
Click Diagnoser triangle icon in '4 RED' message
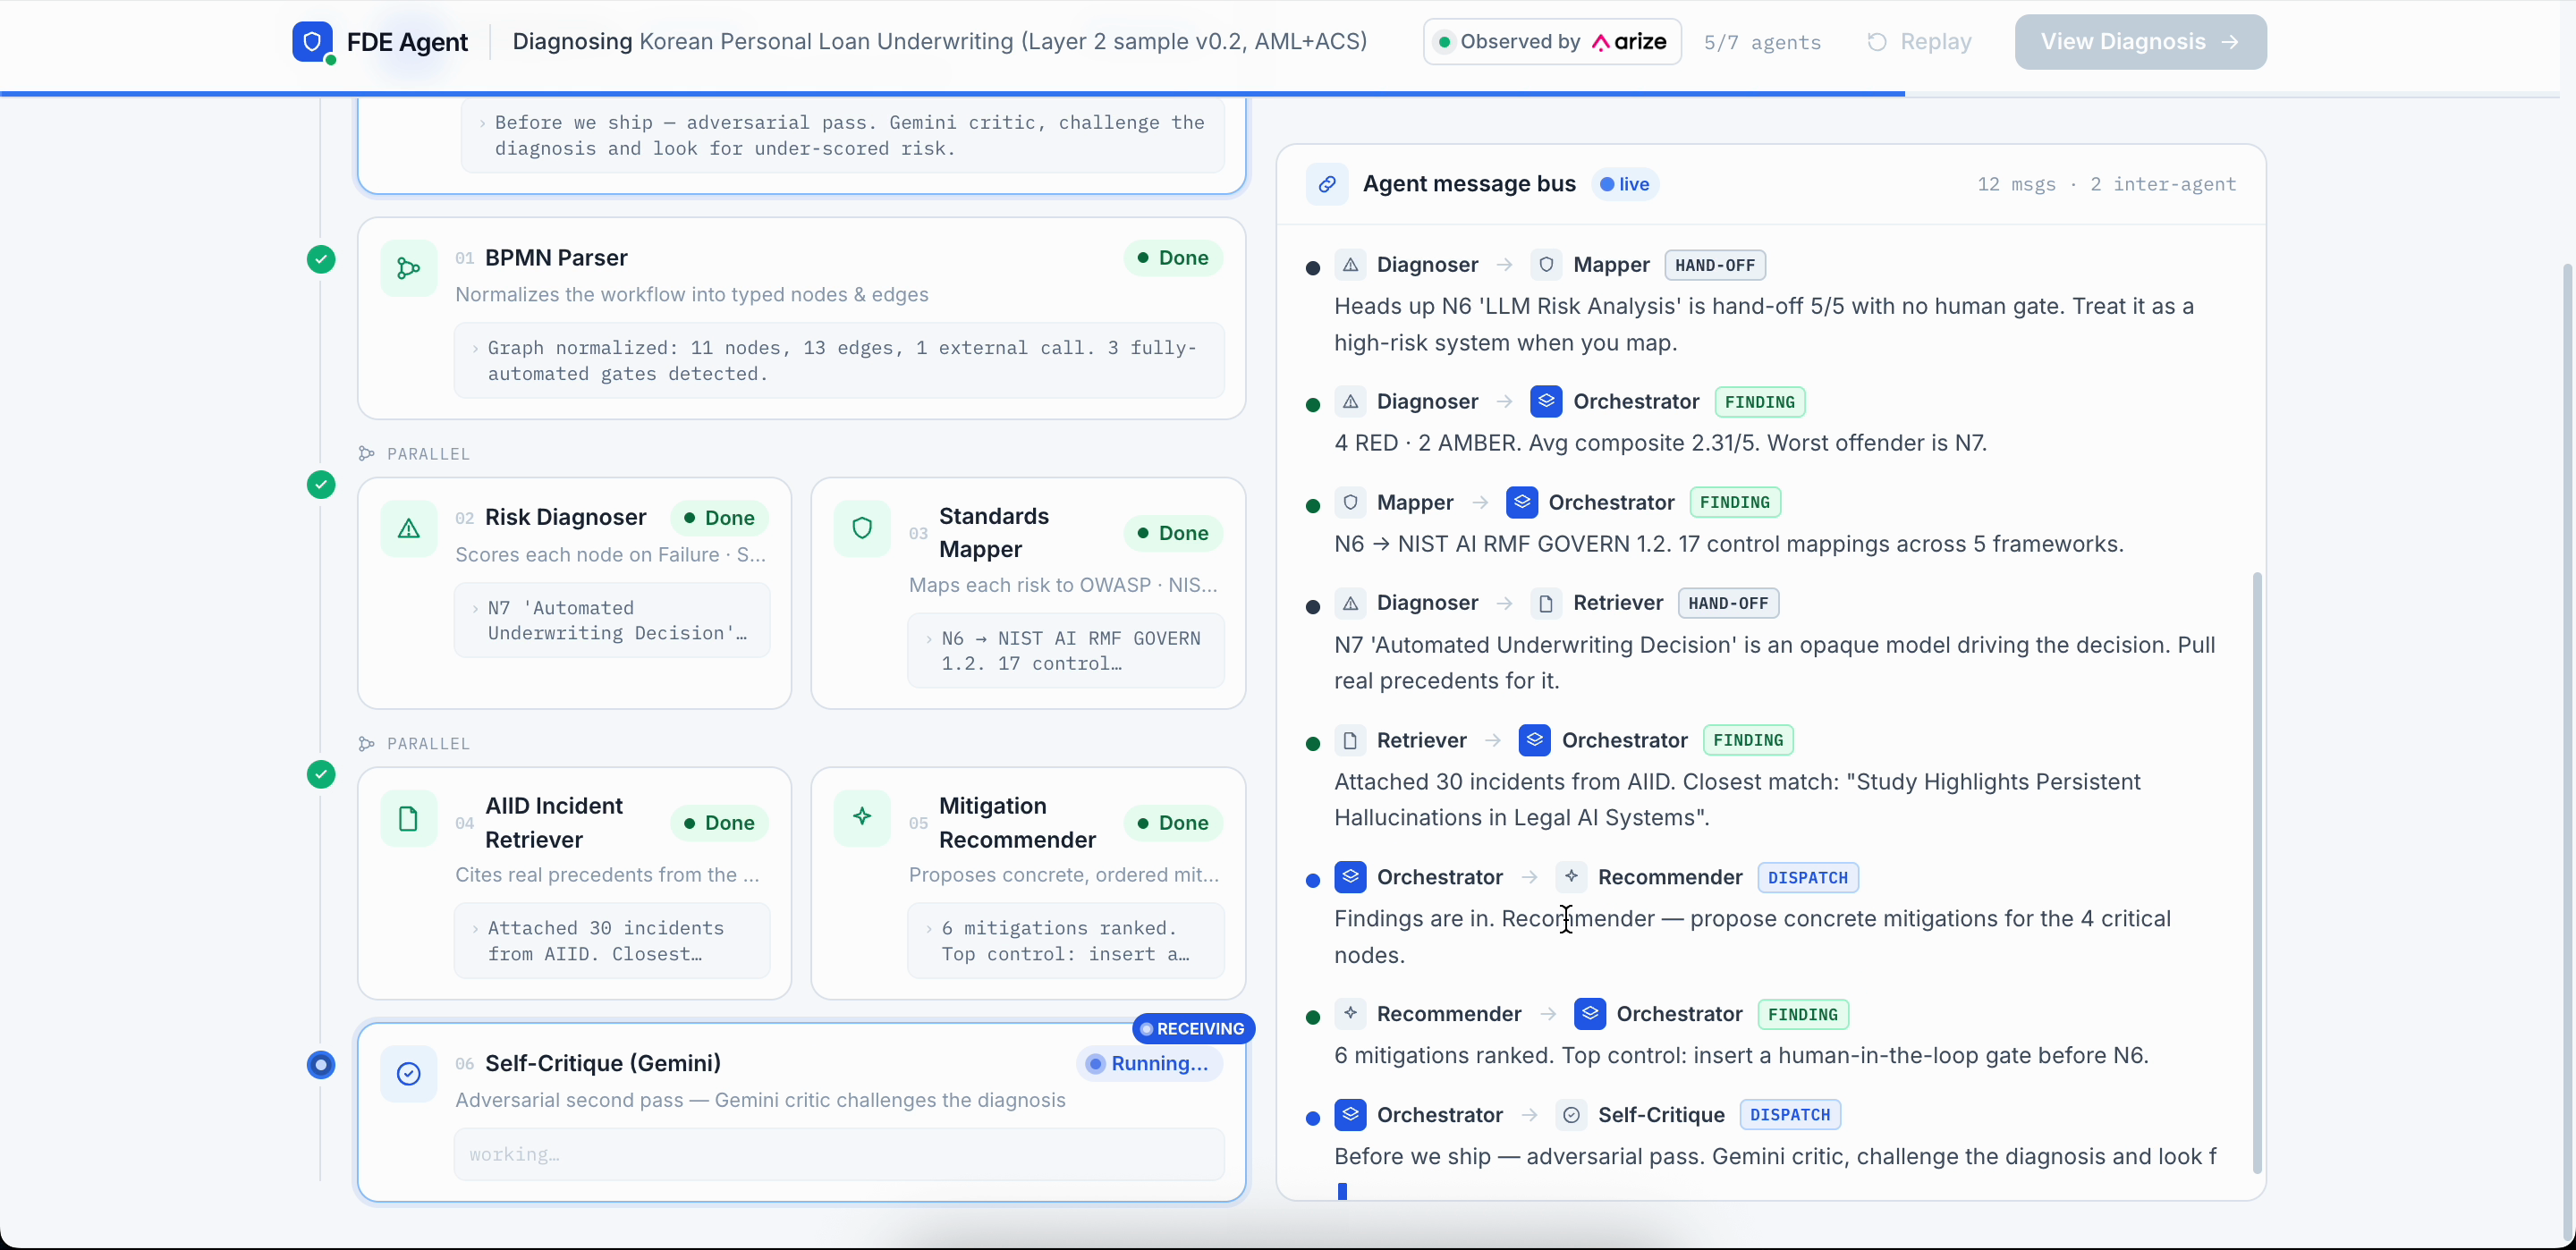pyautogui.click(x=1350, y=401)
